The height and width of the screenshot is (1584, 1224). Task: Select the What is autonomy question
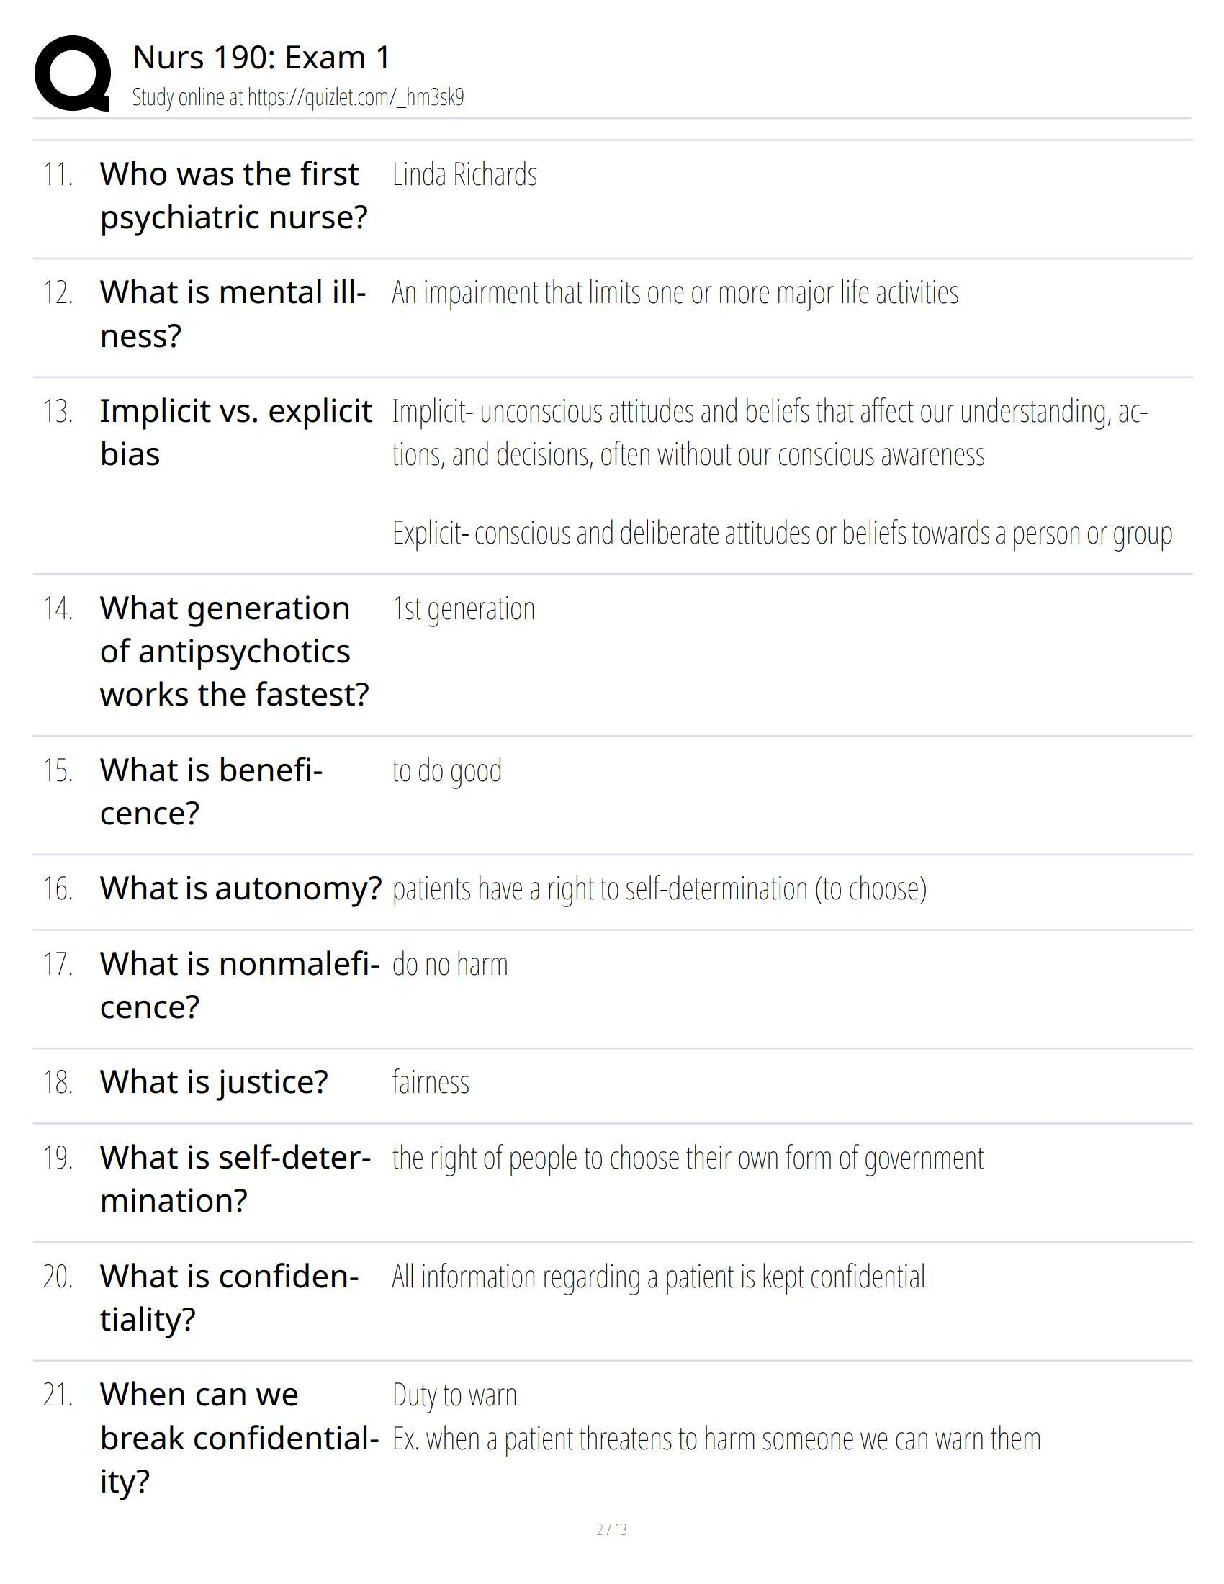tap(241, 888)
